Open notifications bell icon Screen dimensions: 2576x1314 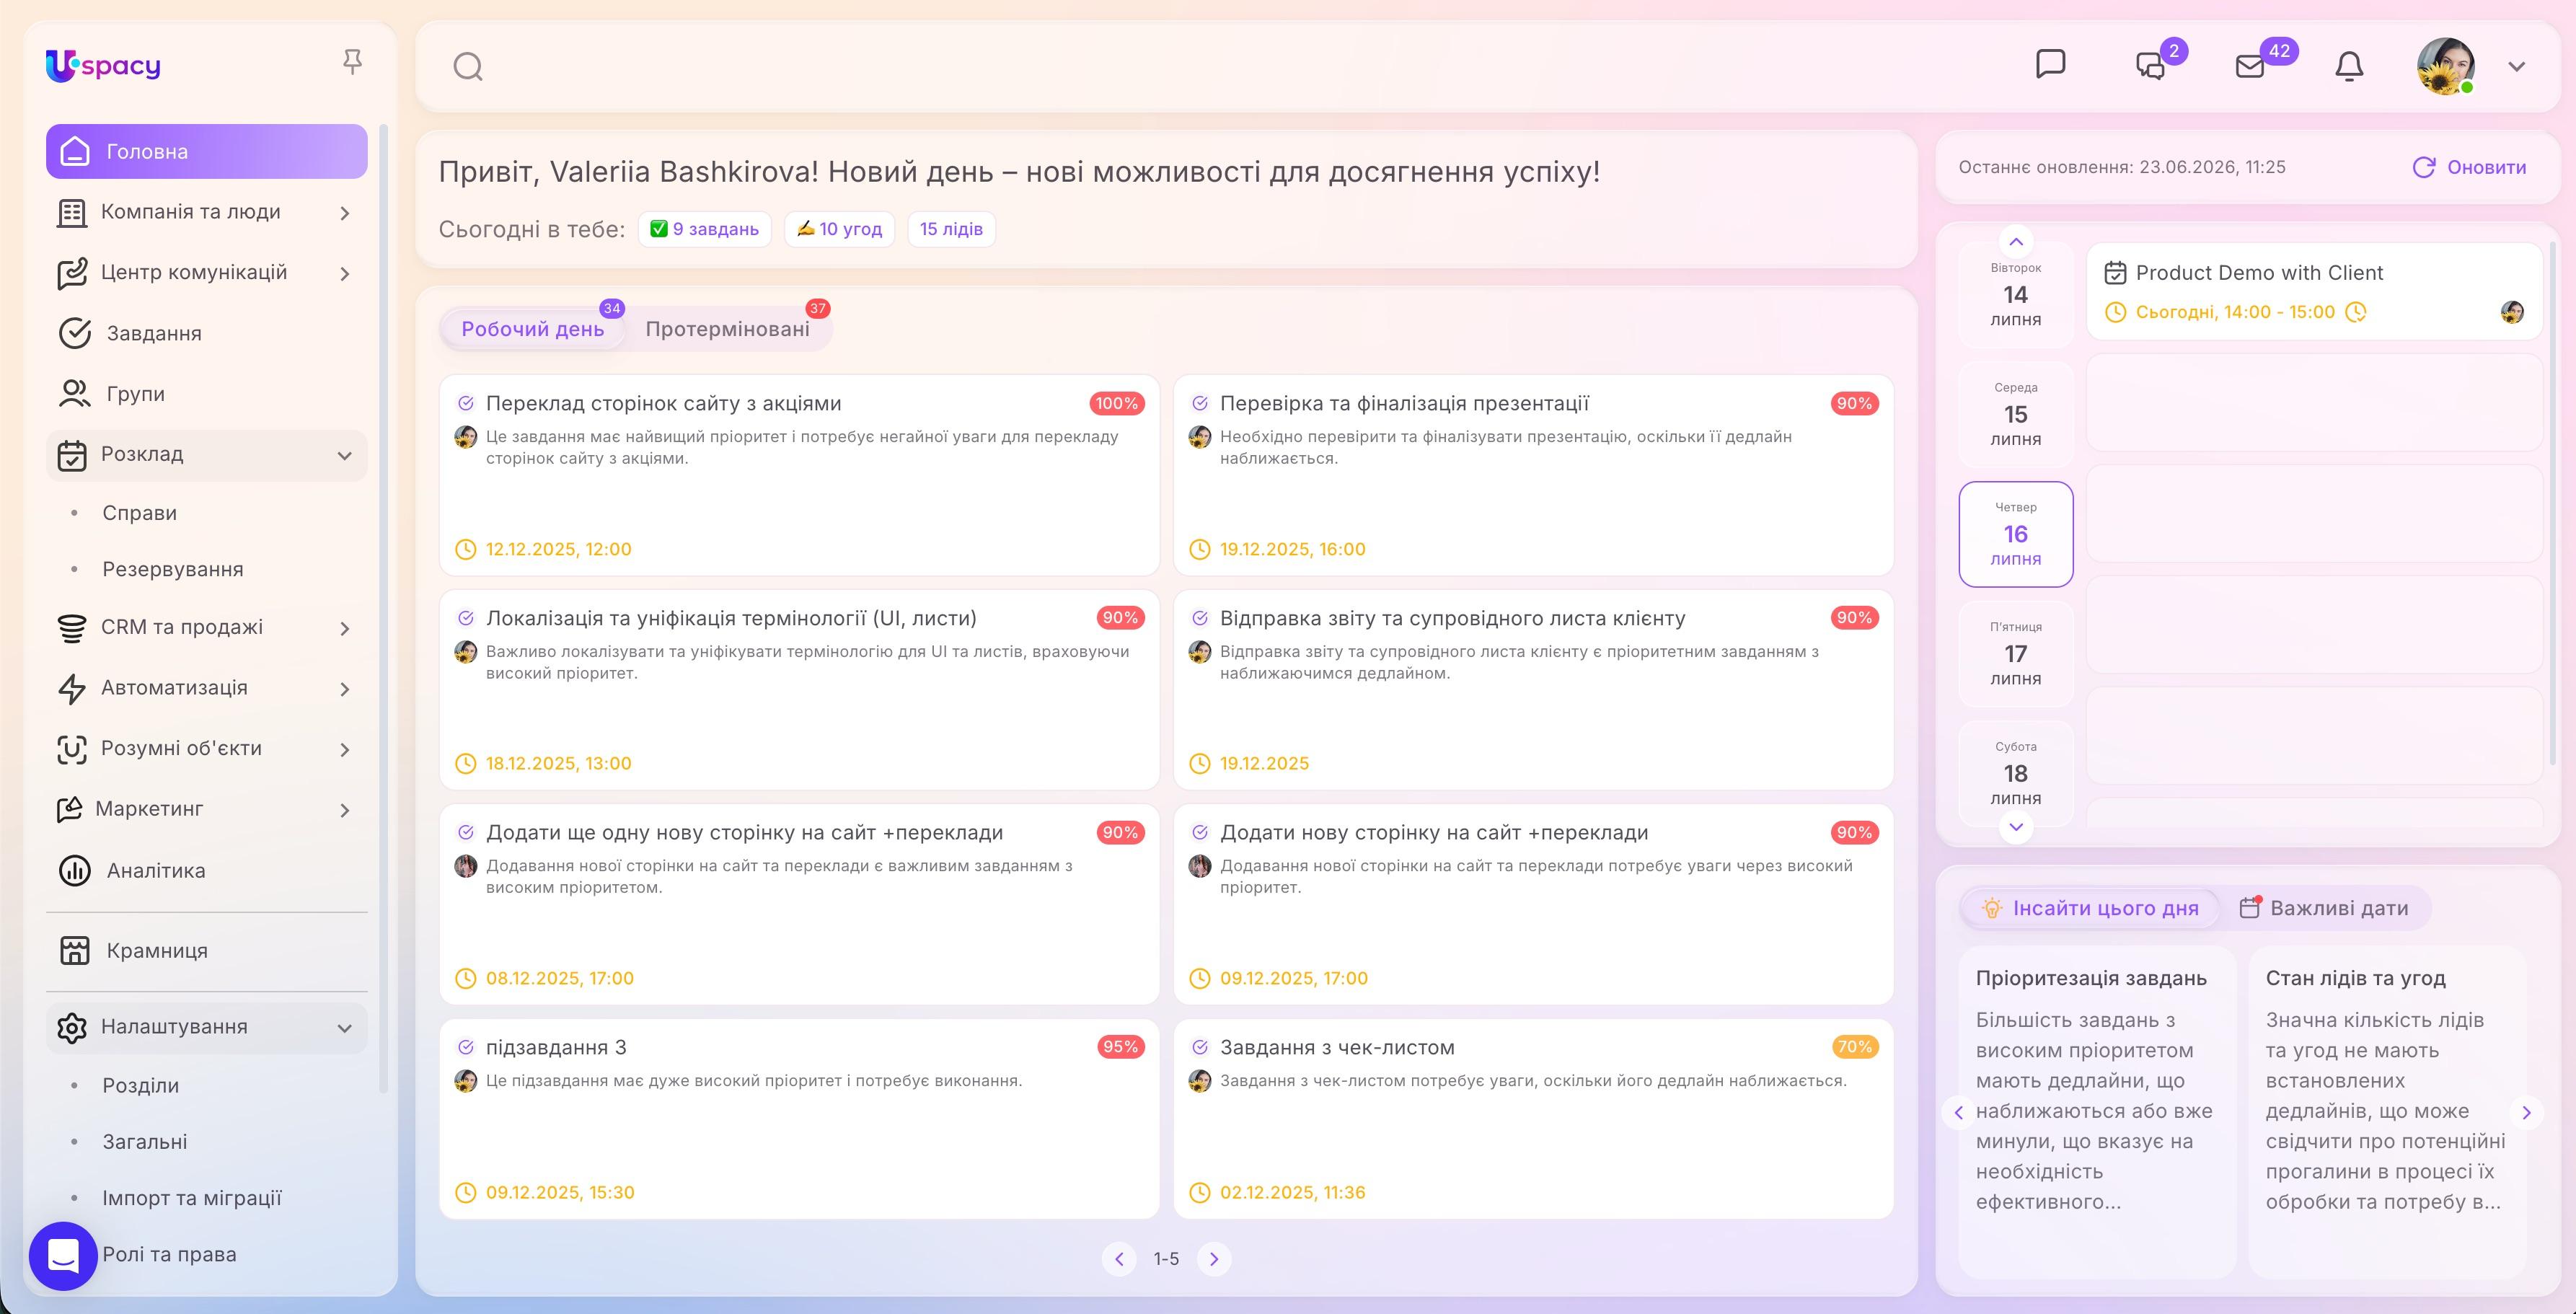coord(2349,66)
